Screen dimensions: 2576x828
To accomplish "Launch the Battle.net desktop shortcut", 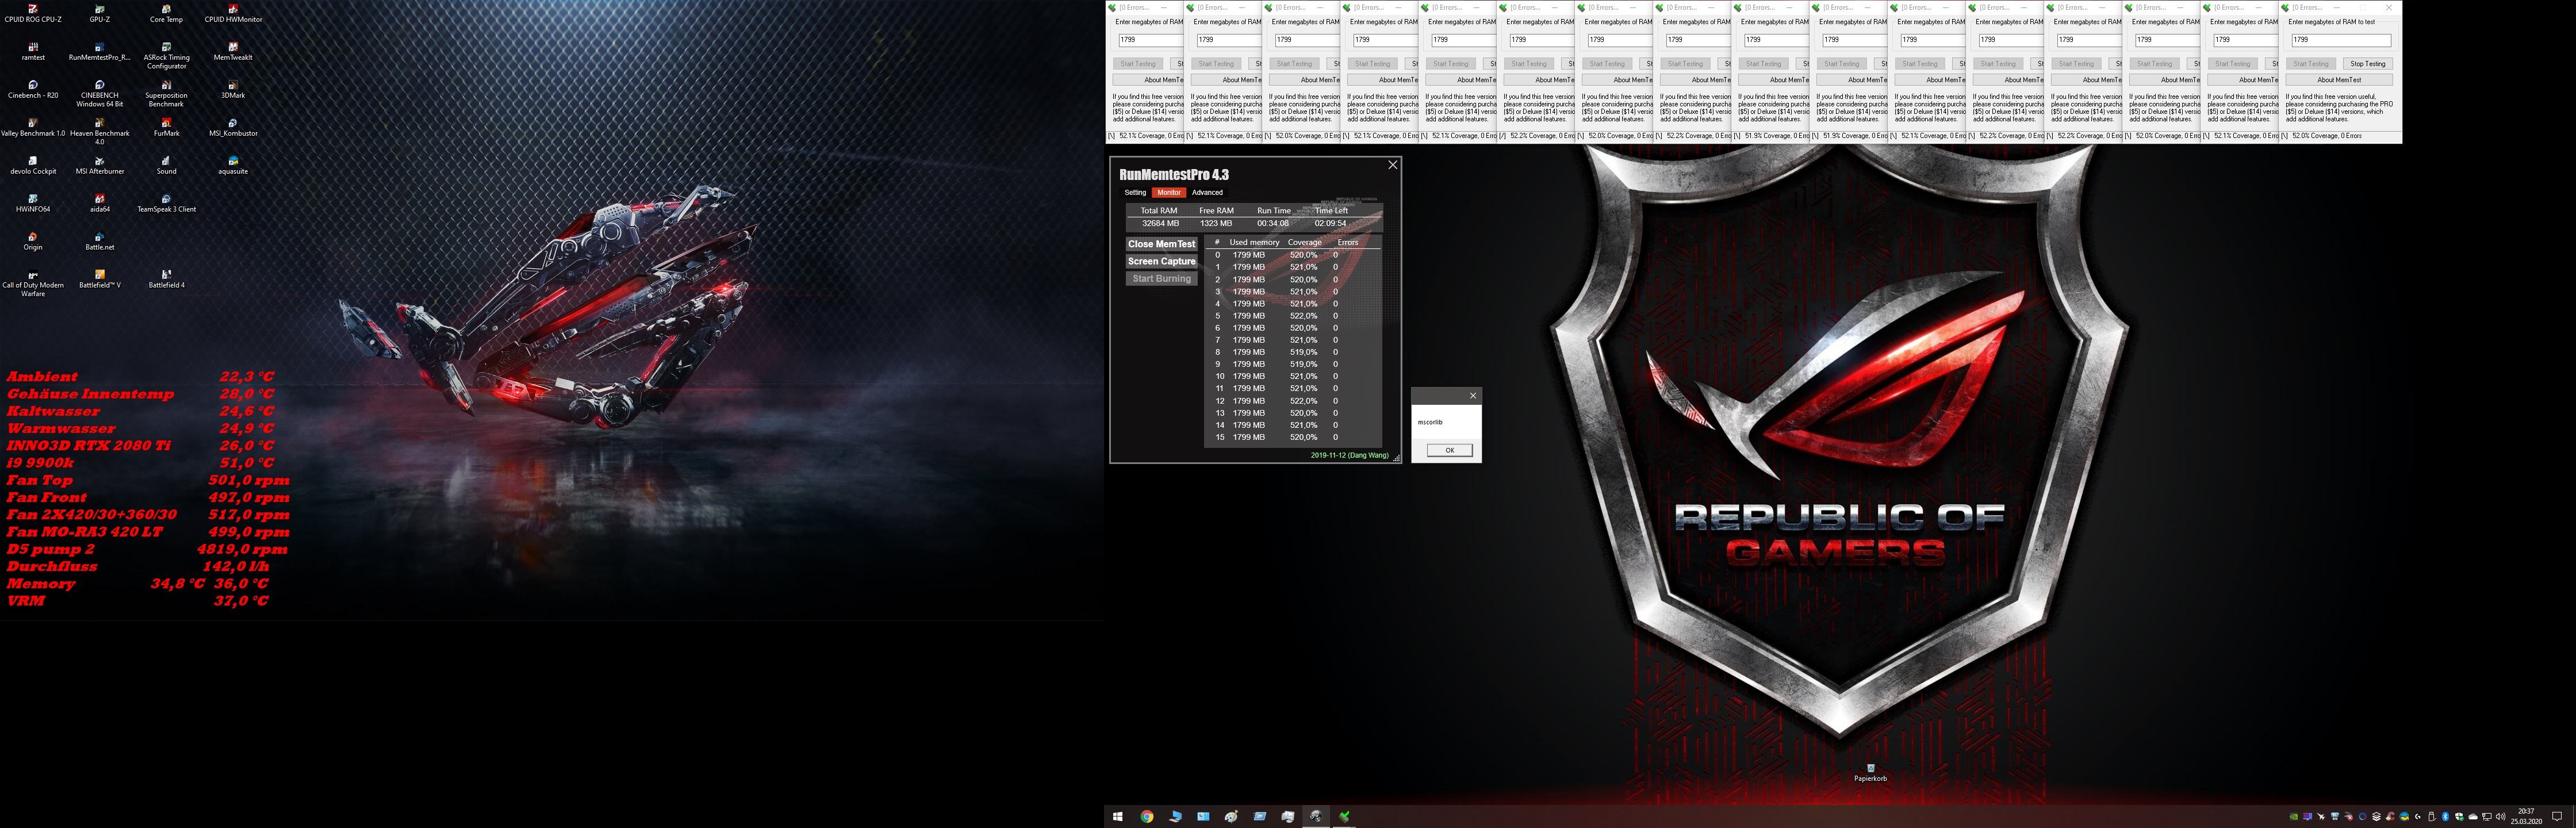I will pos(99,241).
